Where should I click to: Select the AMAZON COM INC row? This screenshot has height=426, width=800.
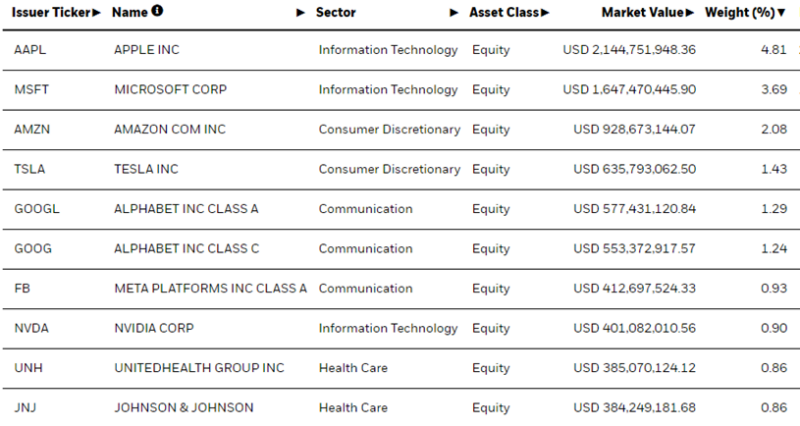point(400,130)
